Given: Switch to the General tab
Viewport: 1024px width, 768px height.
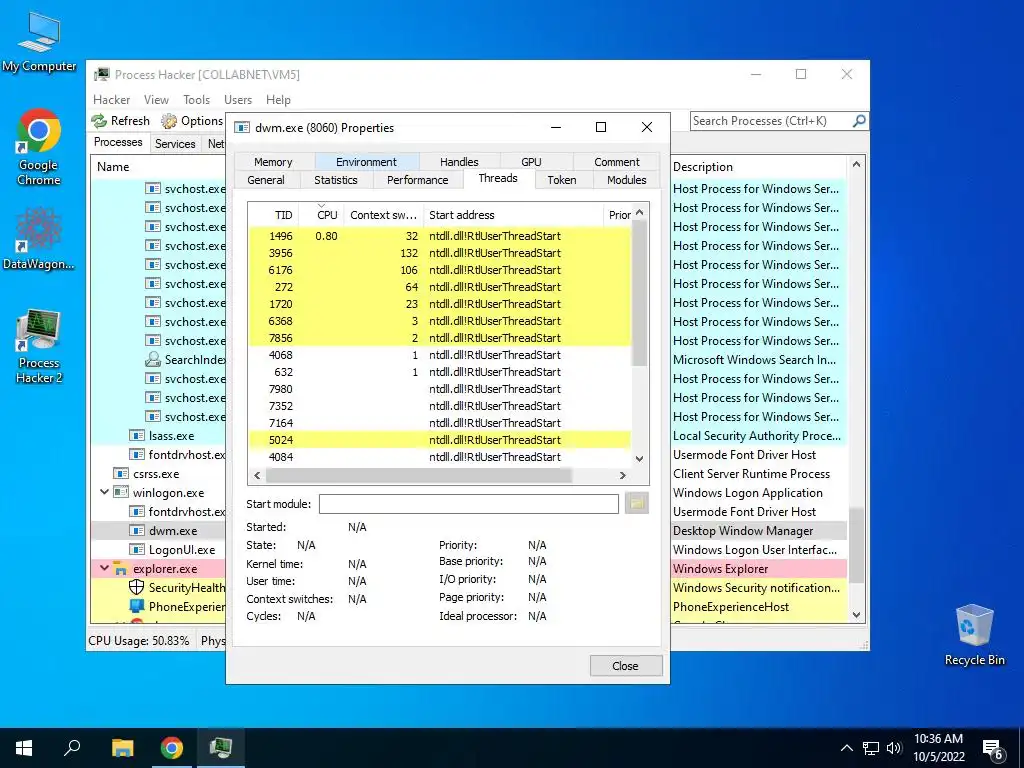Looking at the screenshot, I should click(266, 180).
